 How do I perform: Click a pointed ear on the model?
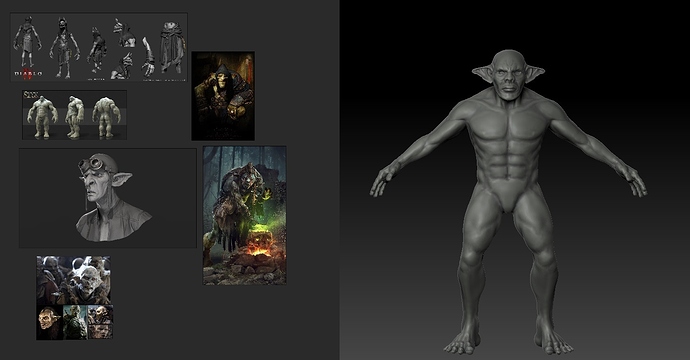tap(482, 73)
